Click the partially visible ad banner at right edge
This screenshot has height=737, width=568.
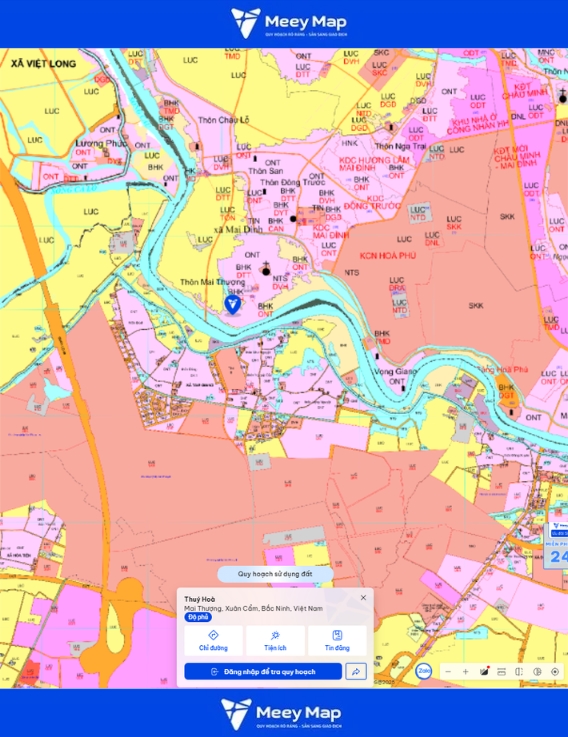(556, 546)
